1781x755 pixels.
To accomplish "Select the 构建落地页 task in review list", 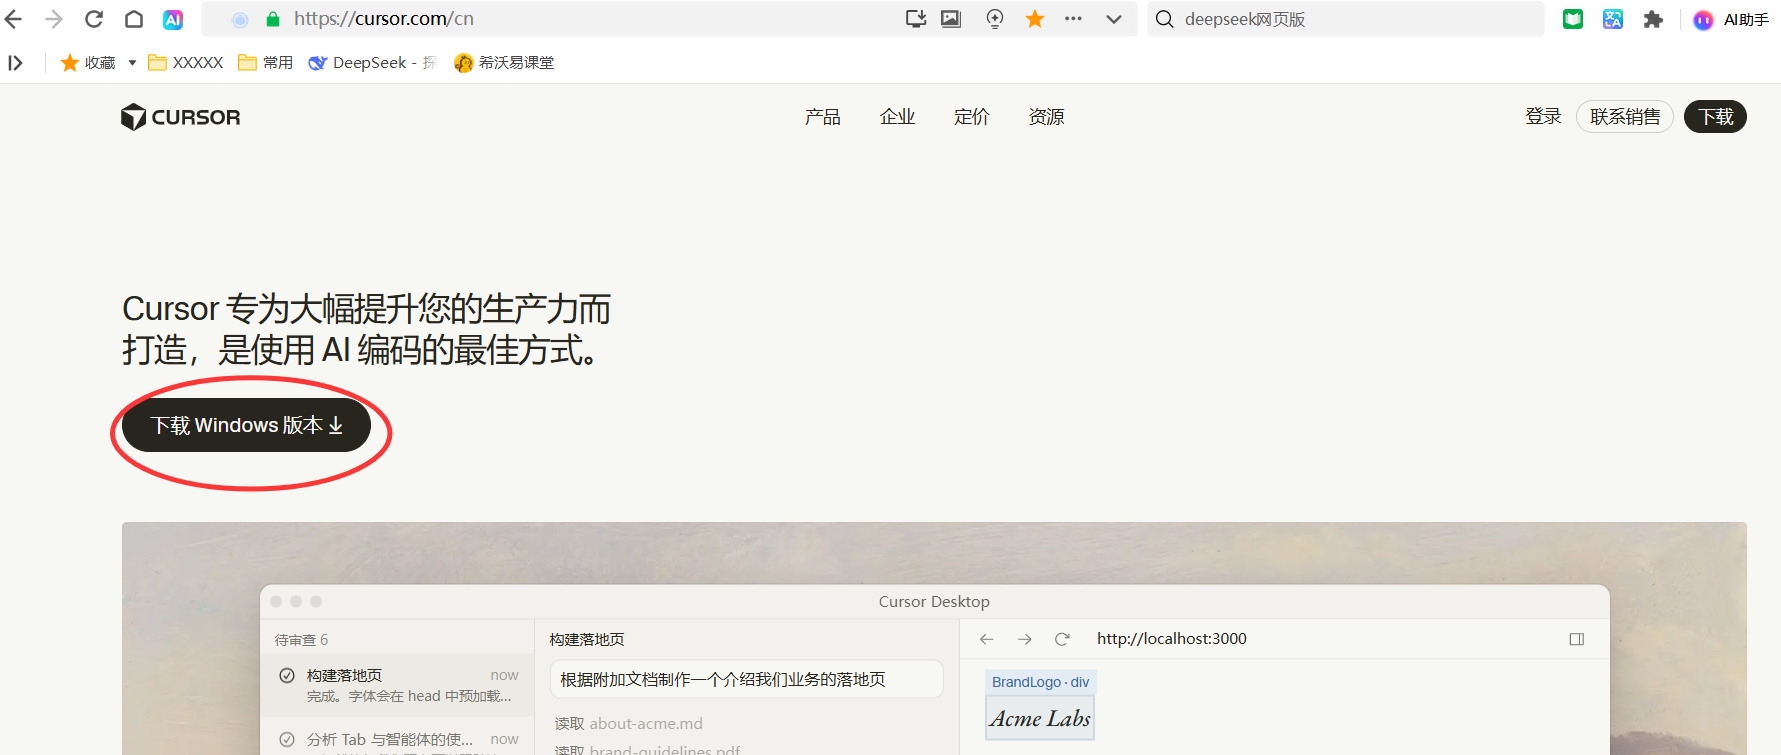I will coord(398,686).
